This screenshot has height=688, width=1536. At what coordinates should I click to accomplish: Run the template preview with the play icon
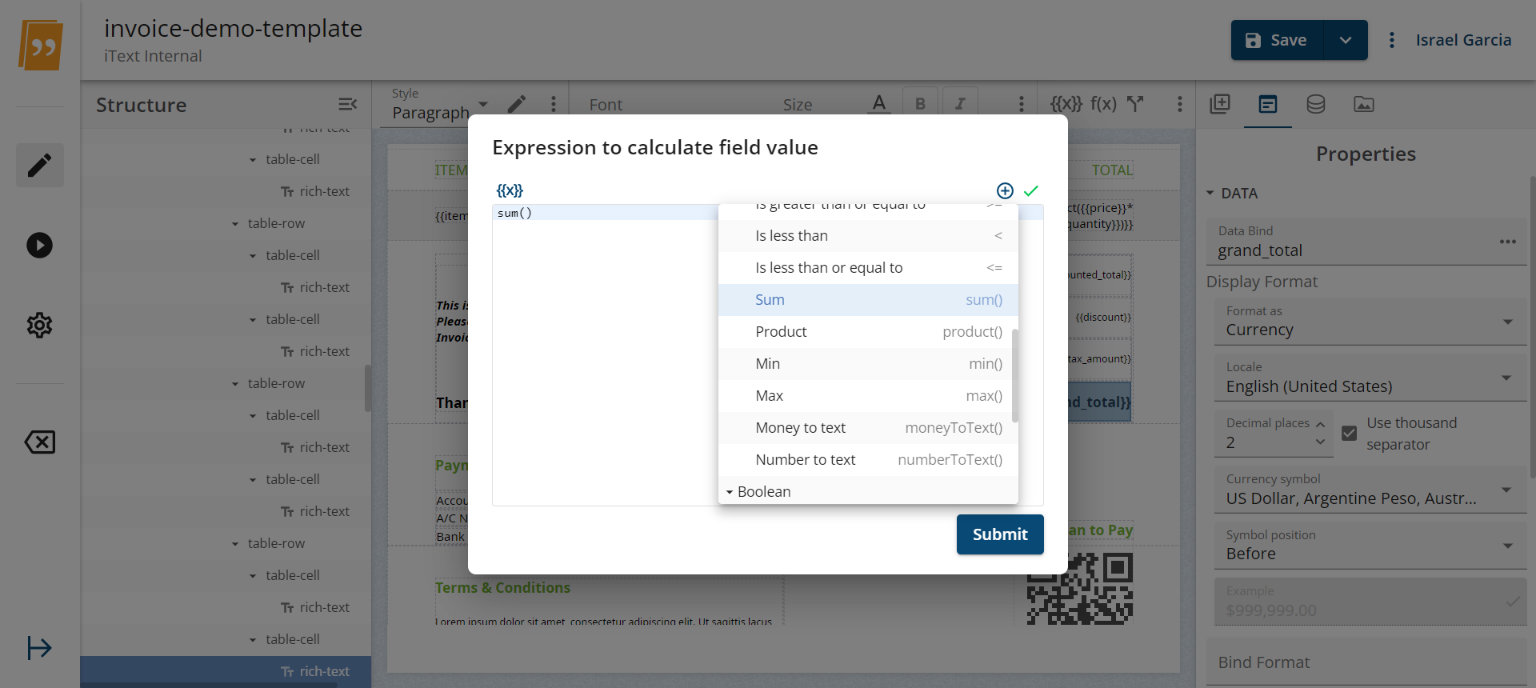tap(39, 245)
